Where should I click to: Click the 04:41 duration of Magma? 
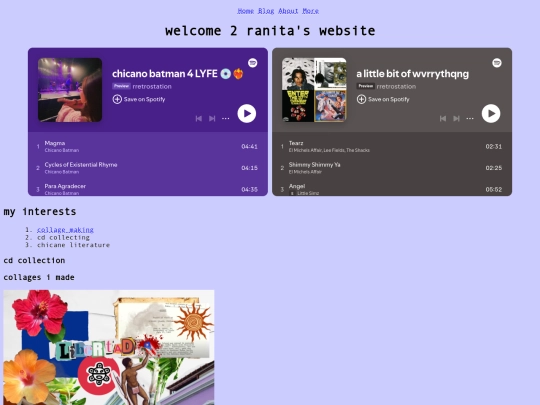point(249,146)
